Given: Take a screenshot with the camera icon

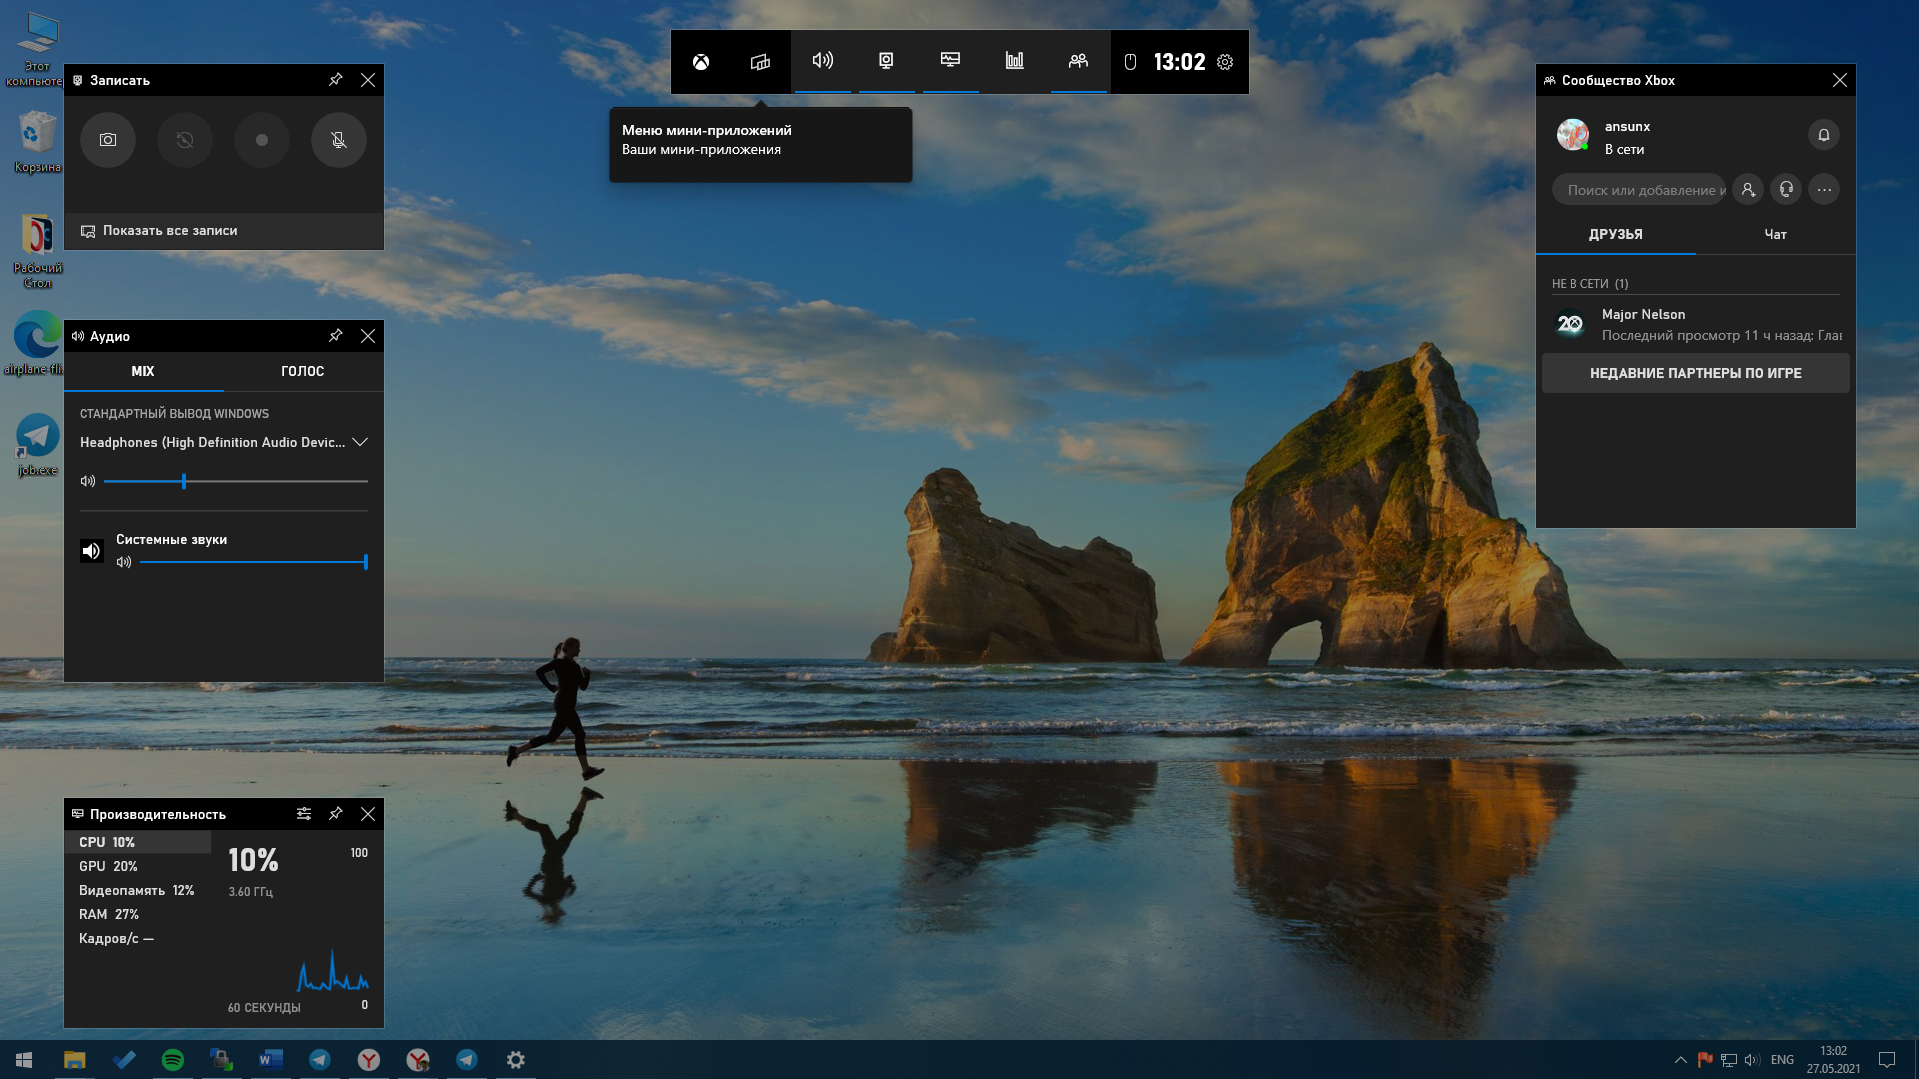Looking at the screenshot, I should [108, 140].
